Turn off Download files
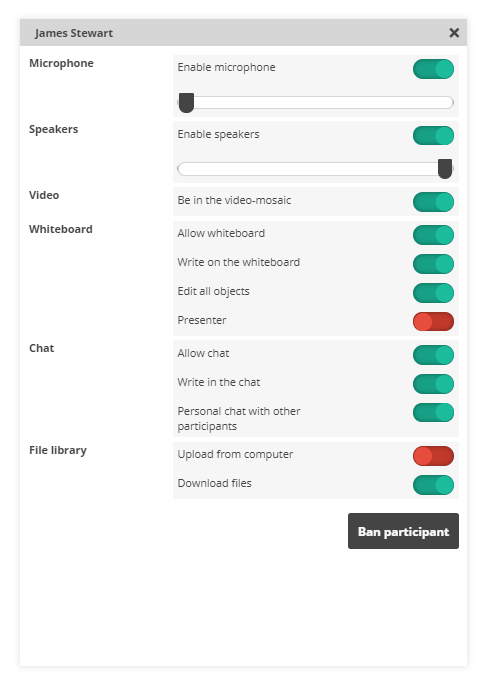The height and width of the screenshot is (685, 487). [433, 485]
